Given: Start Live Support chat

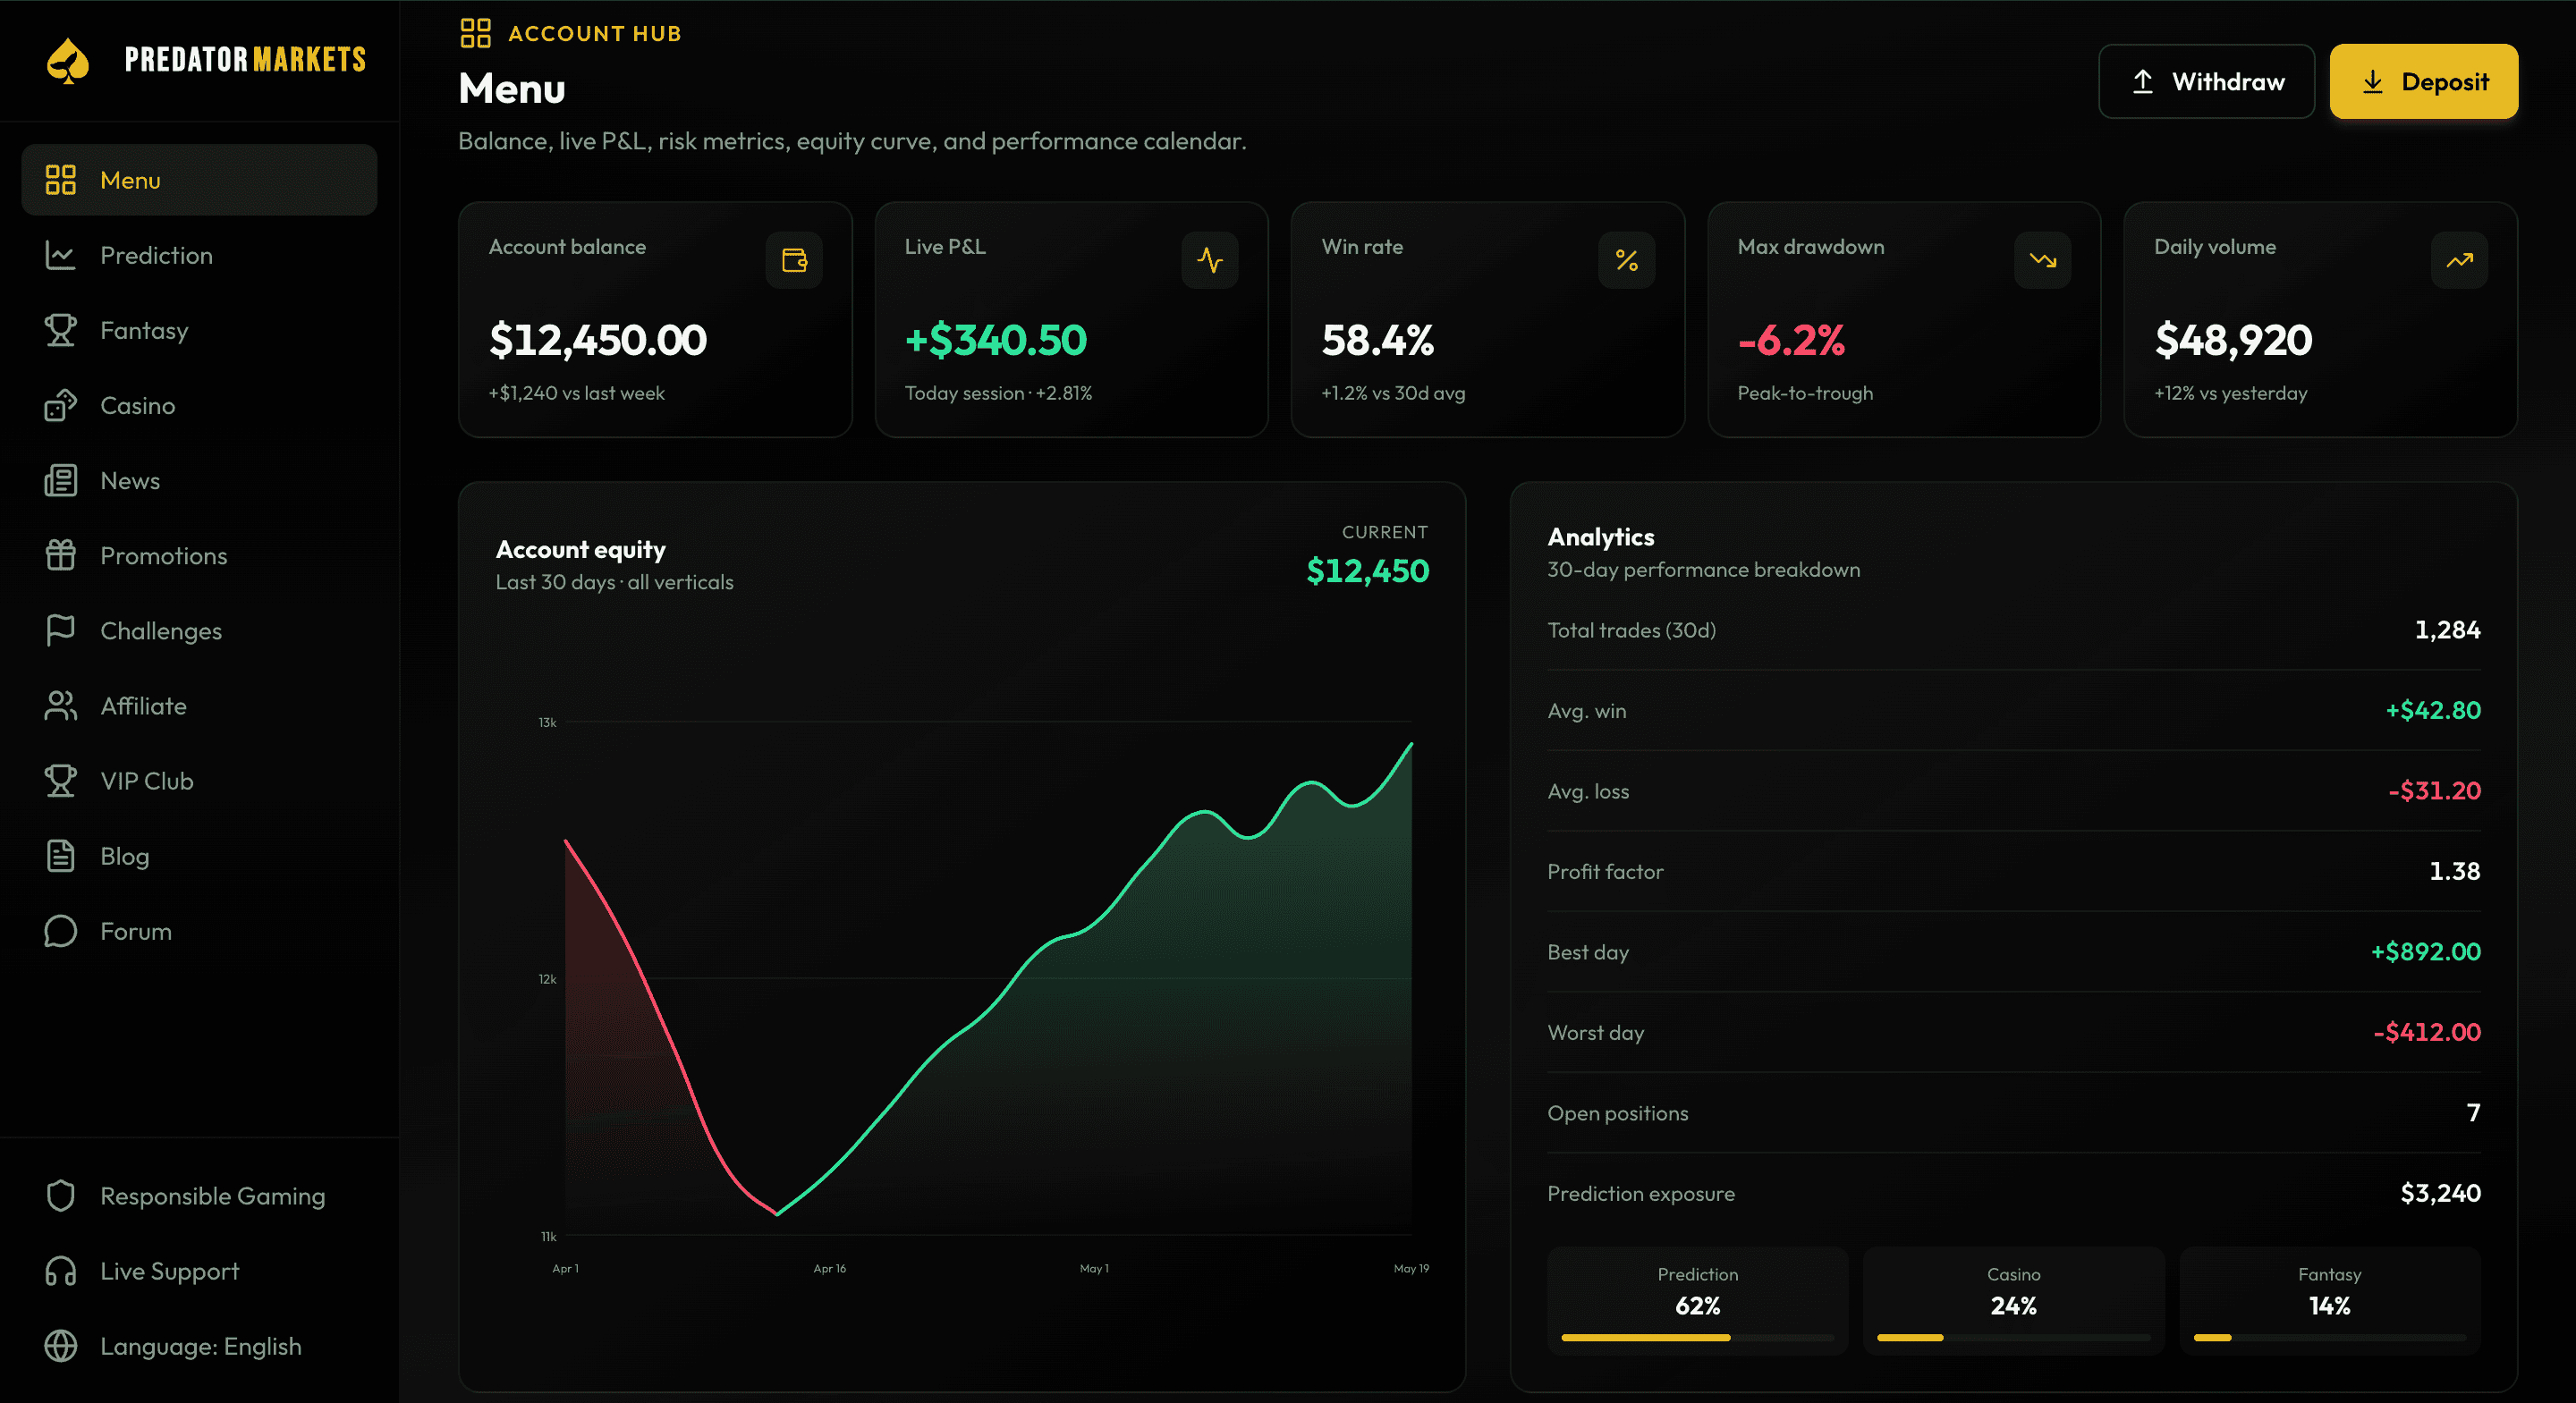Looking at the screenshot, I should (199, 1271).
